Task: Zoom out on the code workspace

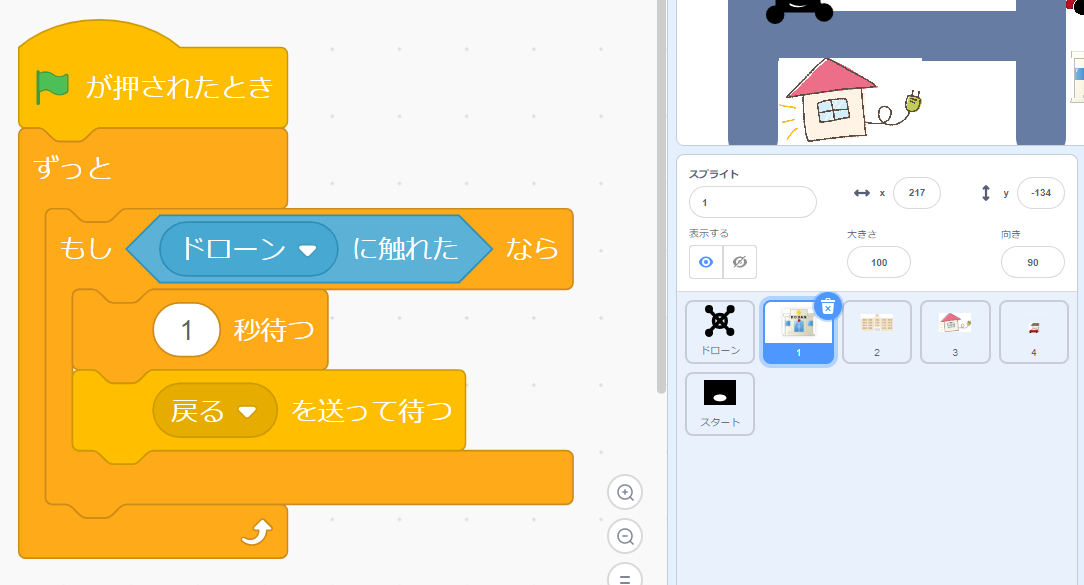Action: (x=625, y=536)
